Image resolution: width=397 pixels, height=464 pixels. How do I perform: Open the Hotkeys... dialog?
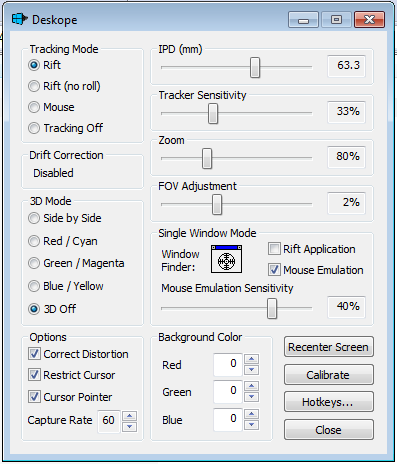tap(329, 402)
